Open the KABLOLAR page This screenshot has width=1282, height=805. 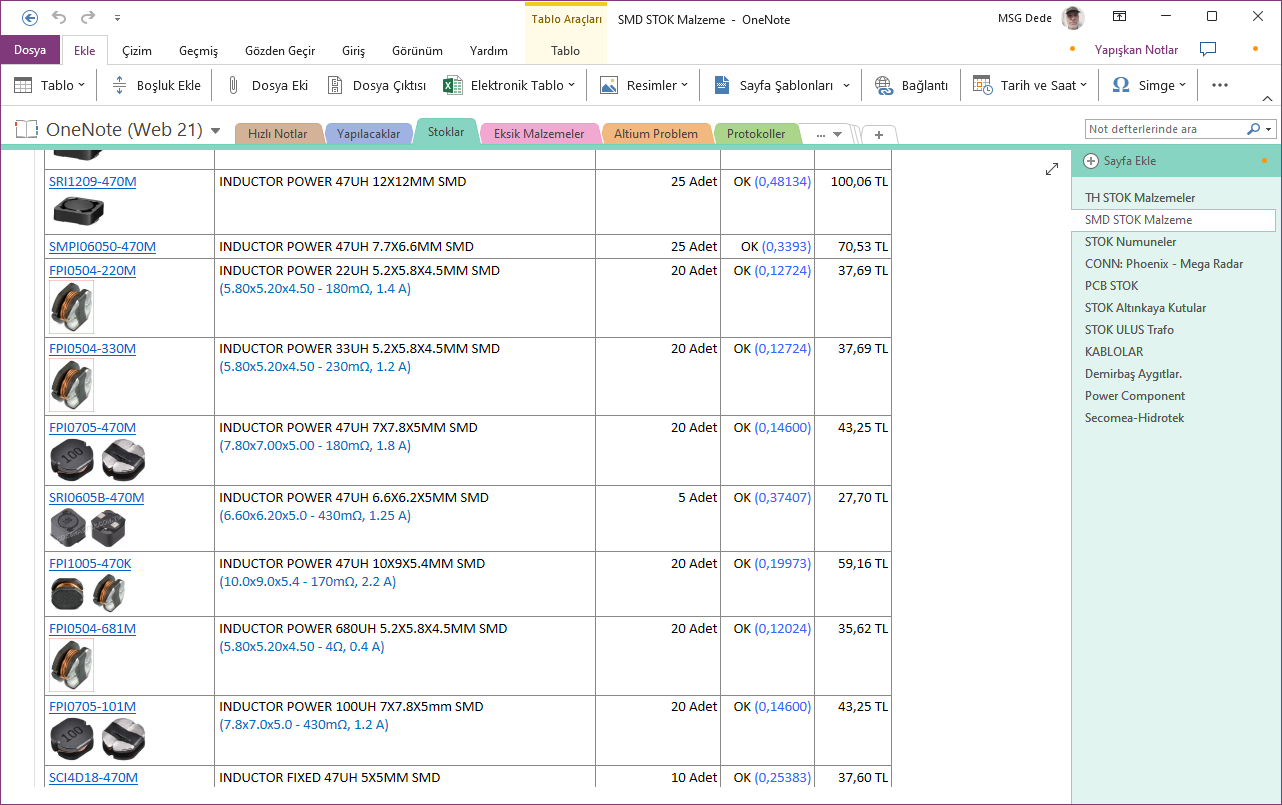point(1114,352)
